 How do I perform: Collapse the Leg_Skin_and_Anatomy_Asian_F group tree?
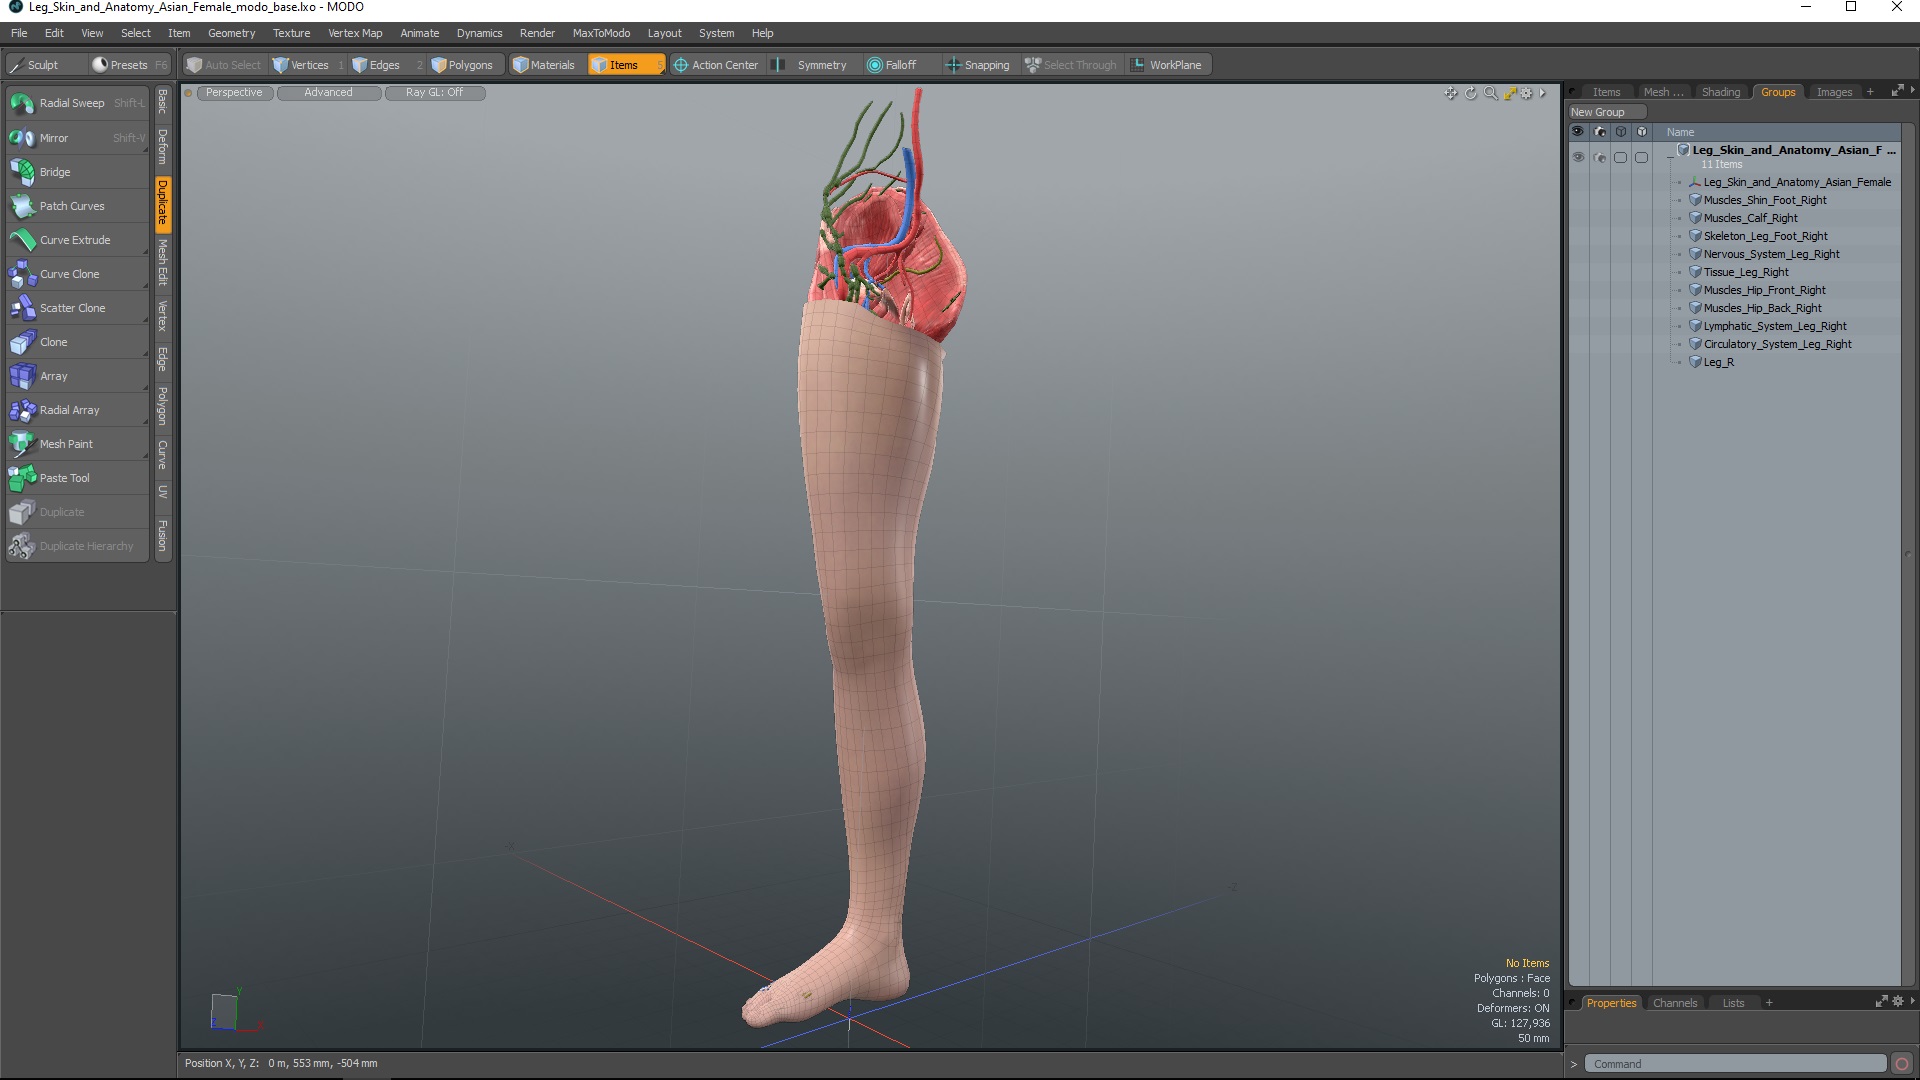[1670, 157]
